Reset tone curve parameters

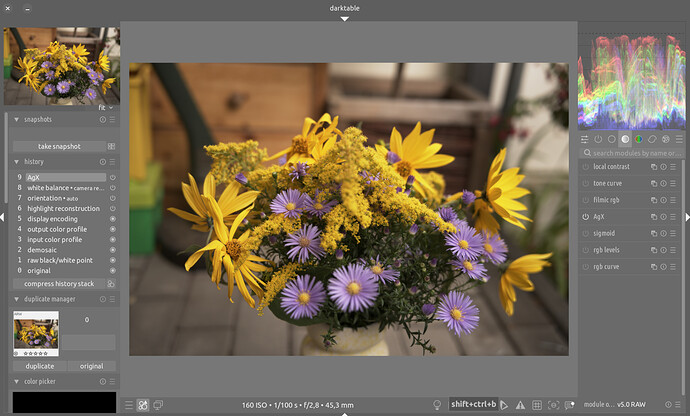pyautogui.click(x=664, y=184)
